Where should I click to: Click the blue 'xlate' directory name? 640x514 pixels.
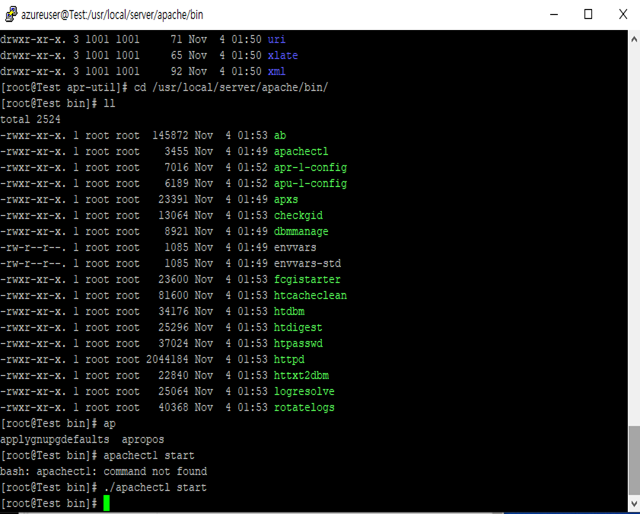282,56
